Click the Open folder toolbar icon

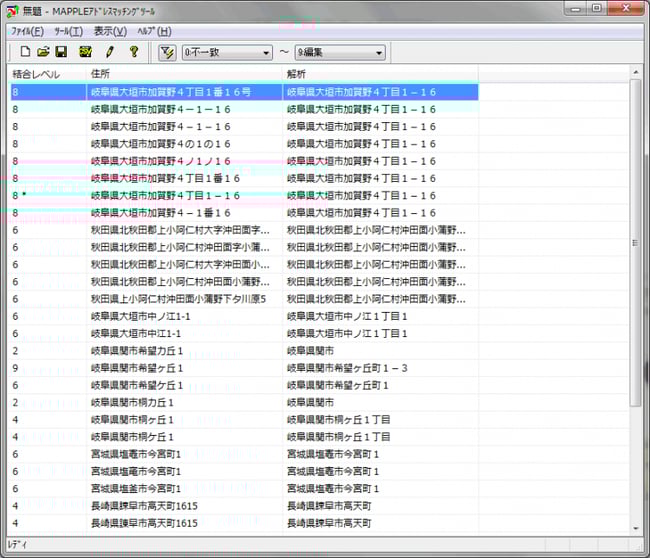tap(43, 52)
